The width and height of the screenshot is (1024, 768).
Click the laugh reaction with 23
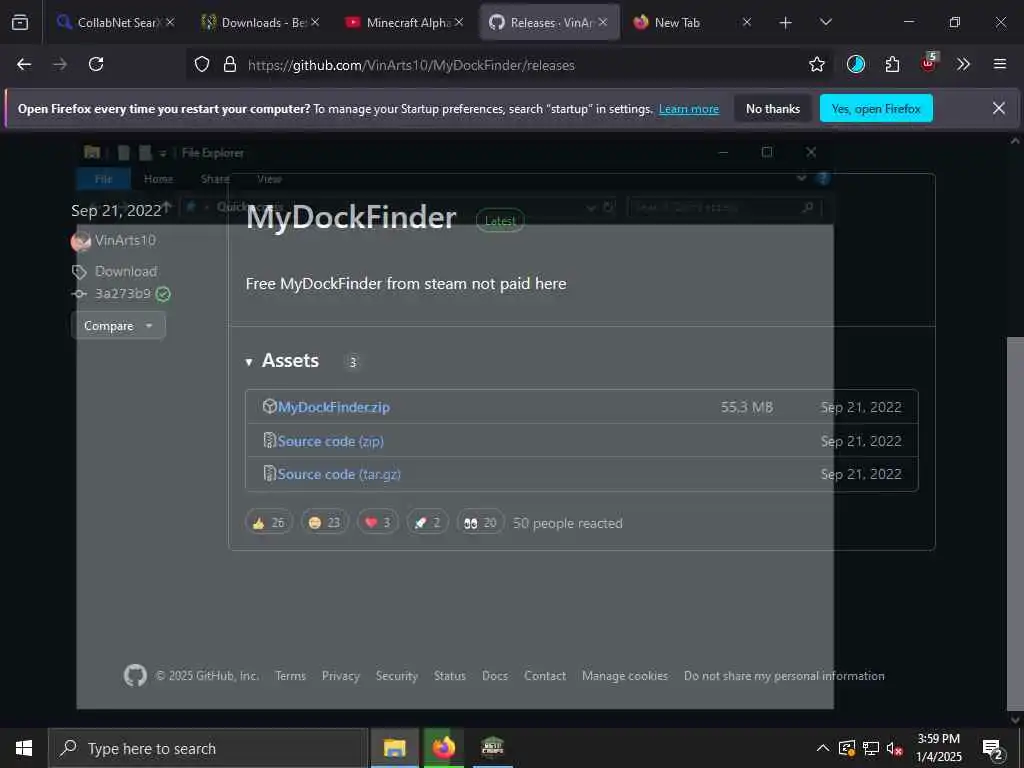325,522
